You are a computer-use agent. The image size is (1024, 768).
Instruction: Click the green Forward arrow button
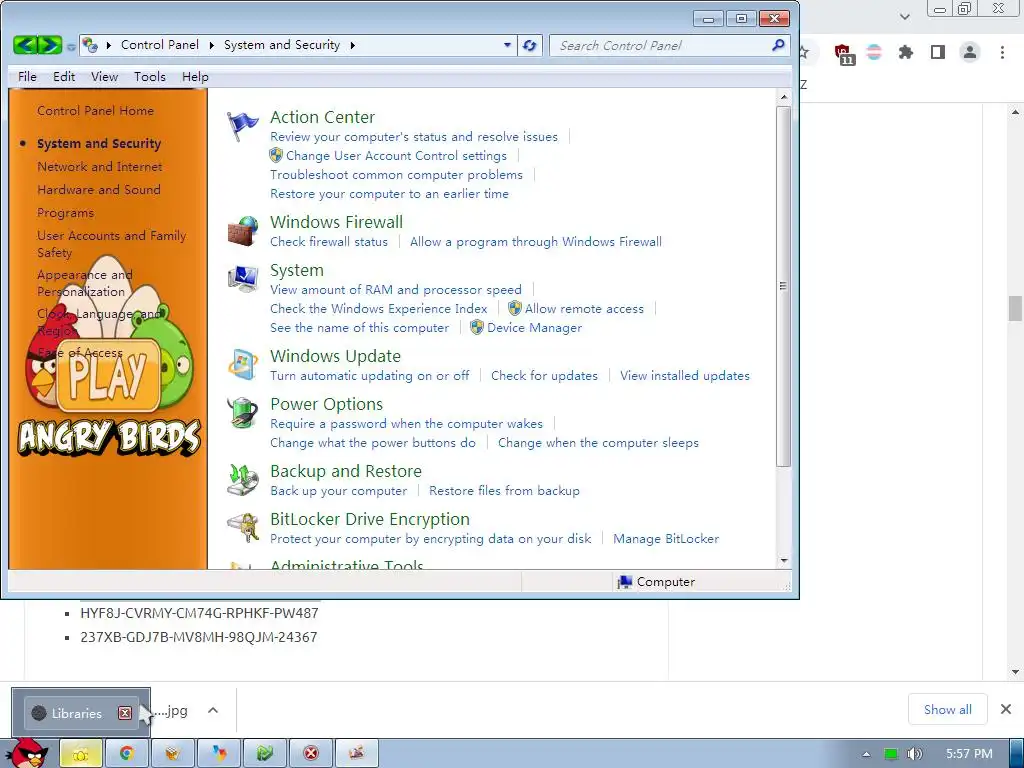(50, 45)
